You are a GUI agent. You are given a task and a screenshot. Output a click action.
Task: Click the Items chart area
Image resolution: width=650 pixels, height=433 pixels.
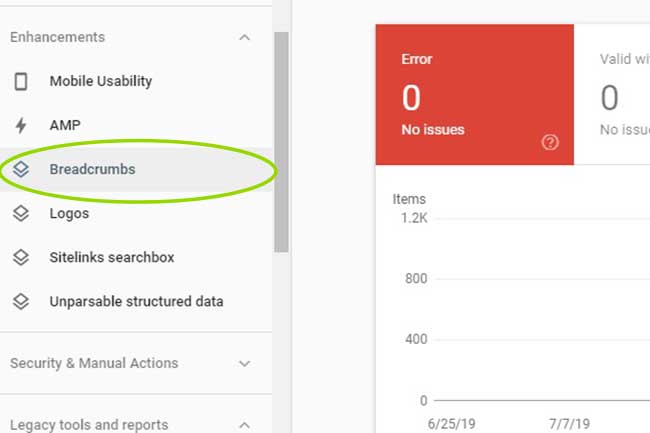pyautogui.click(x=520, y=310)
